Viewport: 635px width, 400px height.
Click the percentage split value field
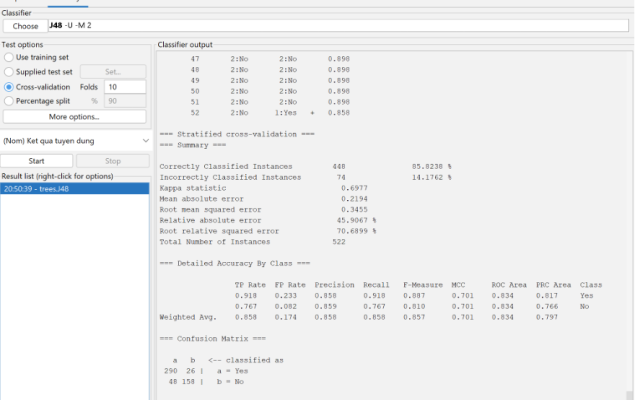(x=125, y=101)
